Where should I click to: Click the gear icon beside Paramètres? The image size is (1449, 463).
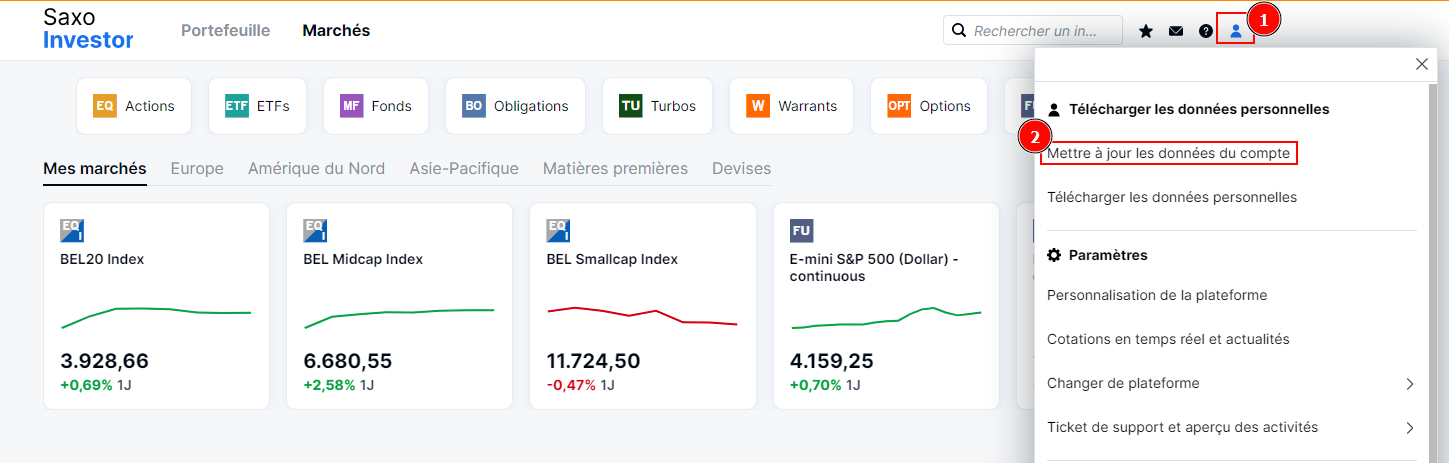point(1054,255)
